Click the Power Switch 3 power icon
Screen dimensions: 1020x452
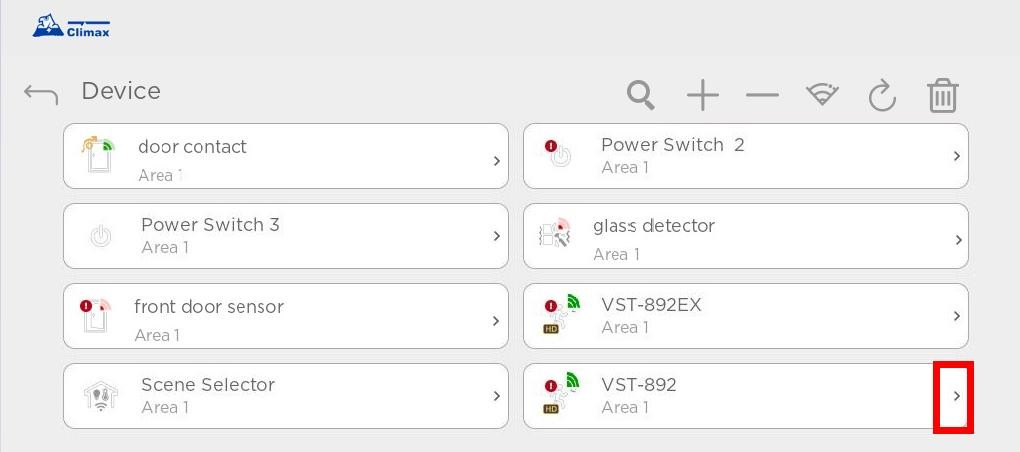click(100, 237)
